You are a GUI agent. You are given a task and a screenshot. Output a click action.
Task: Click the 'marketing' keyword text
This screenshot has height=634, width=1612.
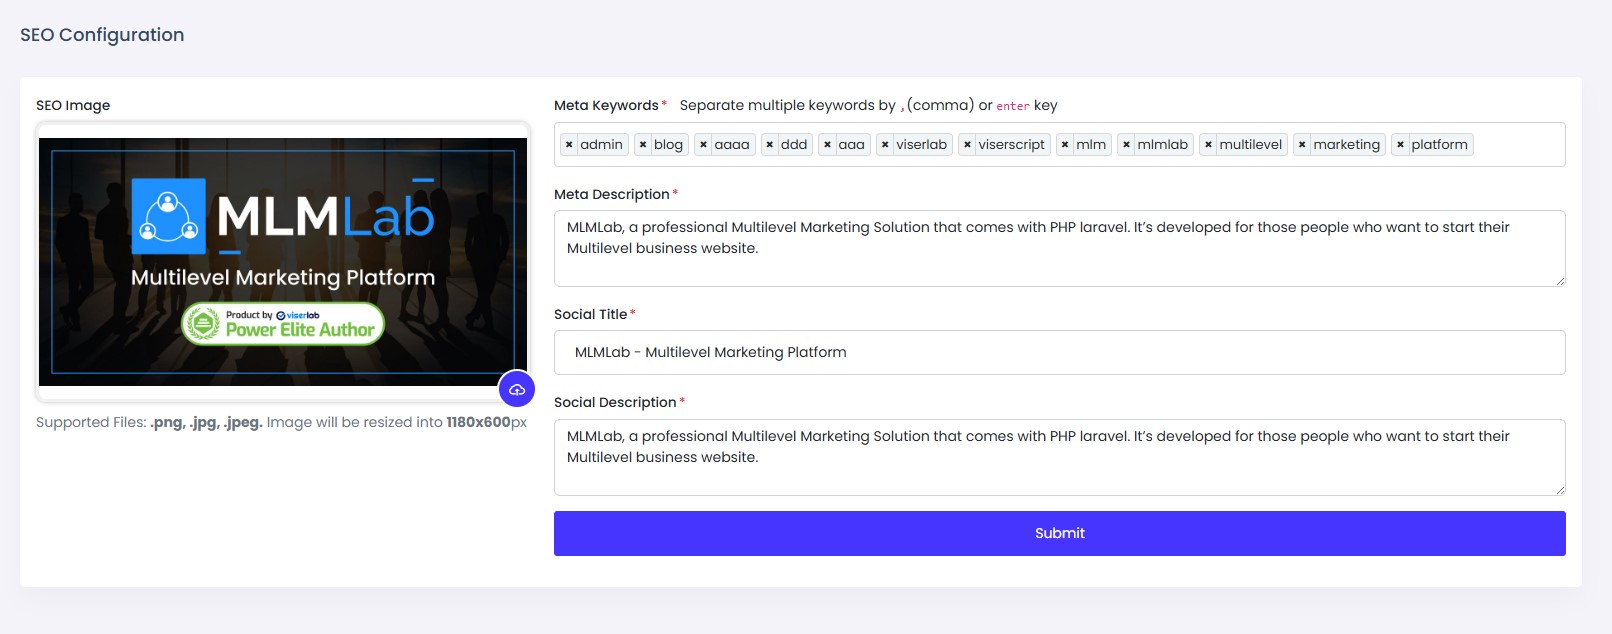pos(1346,145)
